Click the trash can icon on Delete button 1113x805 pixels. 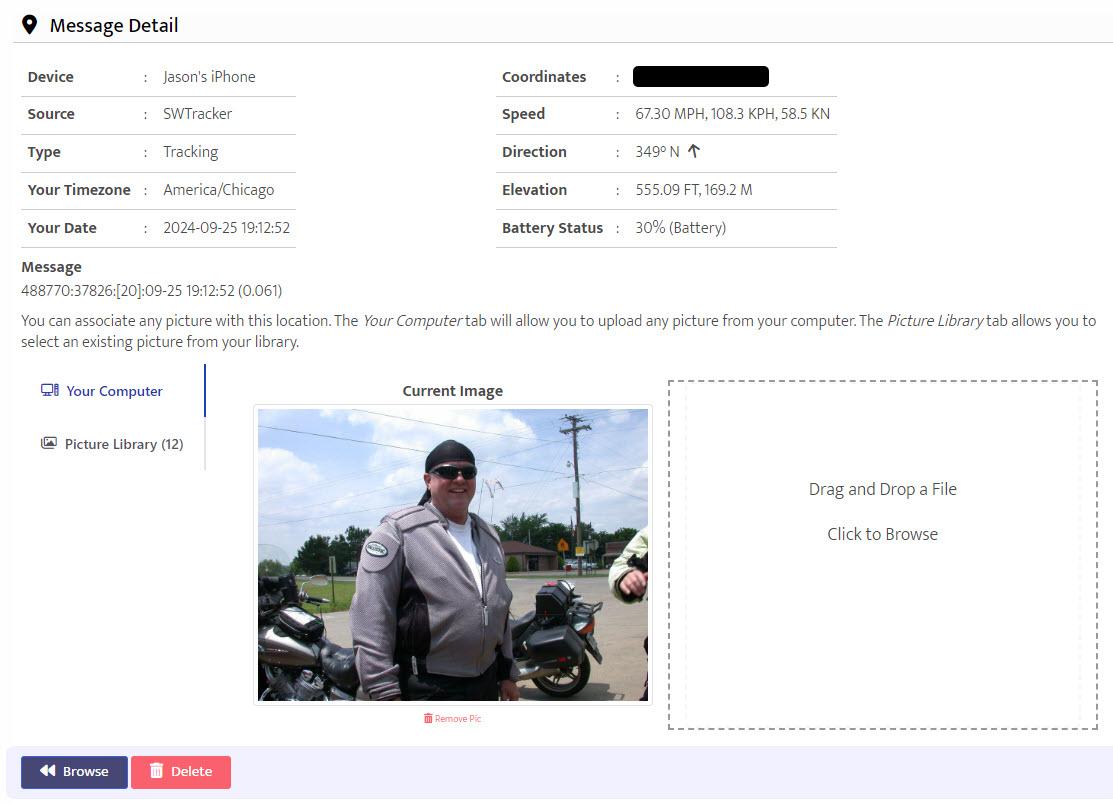(x=156, y=771)
